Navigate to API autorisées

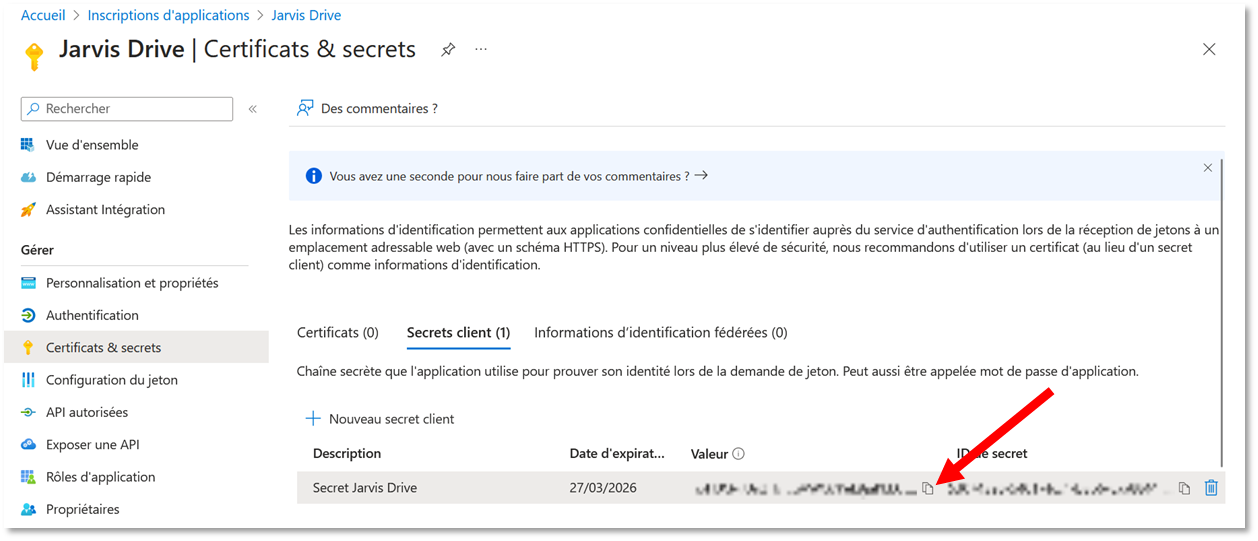click(87, 412)
